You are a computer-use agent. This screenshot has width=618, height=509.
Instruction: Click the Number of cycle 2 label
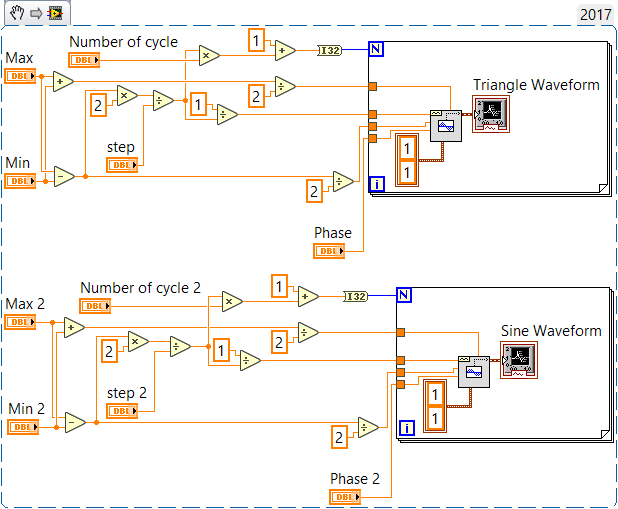[x=140, y=288]
